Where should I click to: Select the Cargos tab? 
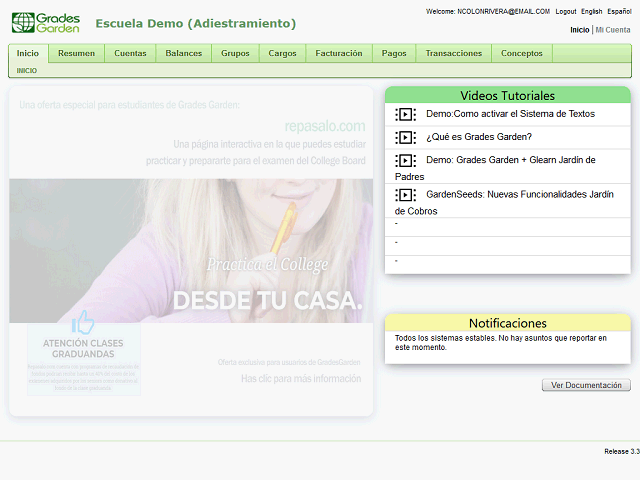pos(282,53)
